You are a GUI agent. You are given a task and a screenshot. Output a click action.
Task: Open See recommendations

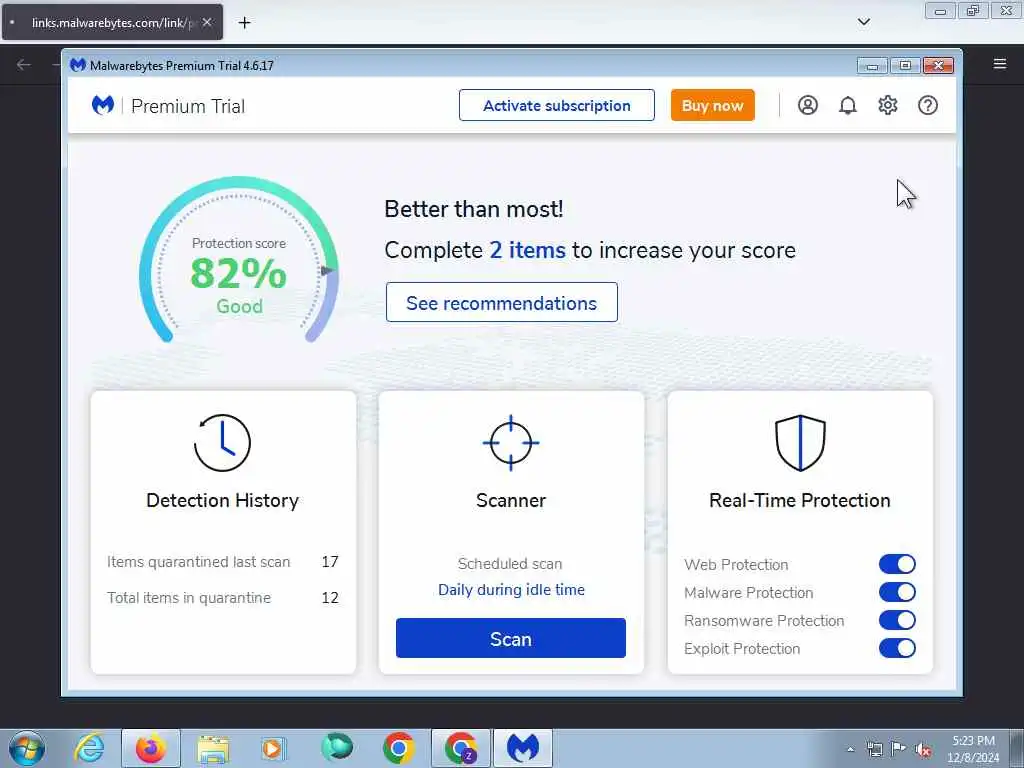[x=502, y=302]
